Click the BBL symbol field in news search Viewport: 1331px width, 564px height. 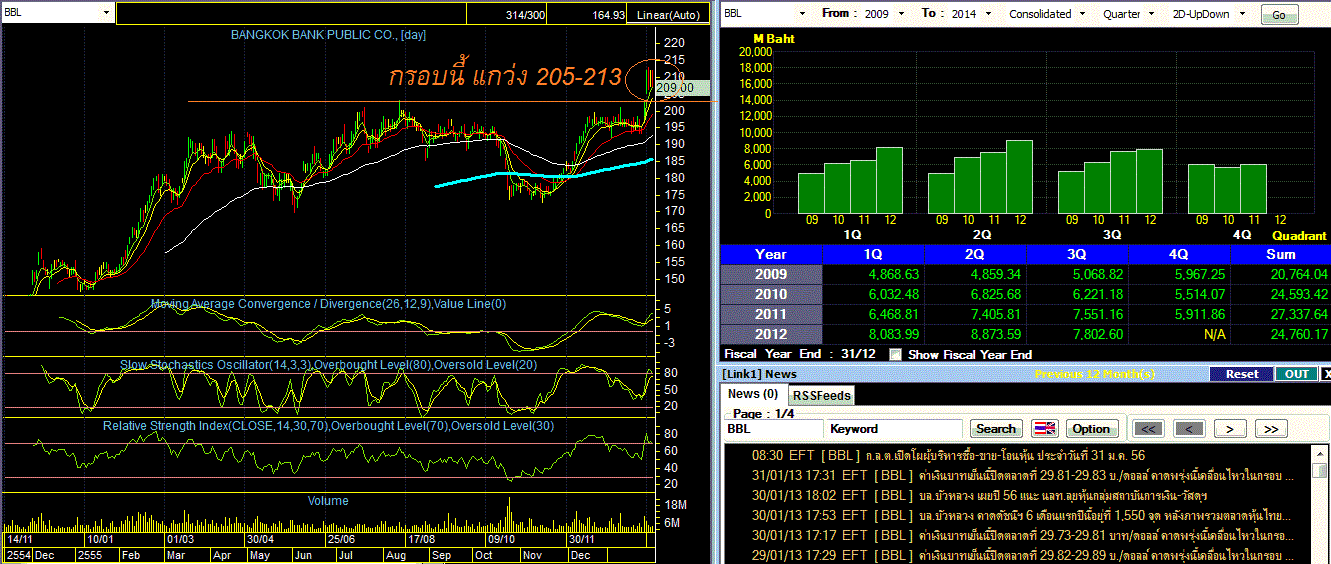(x=774, y=428)
